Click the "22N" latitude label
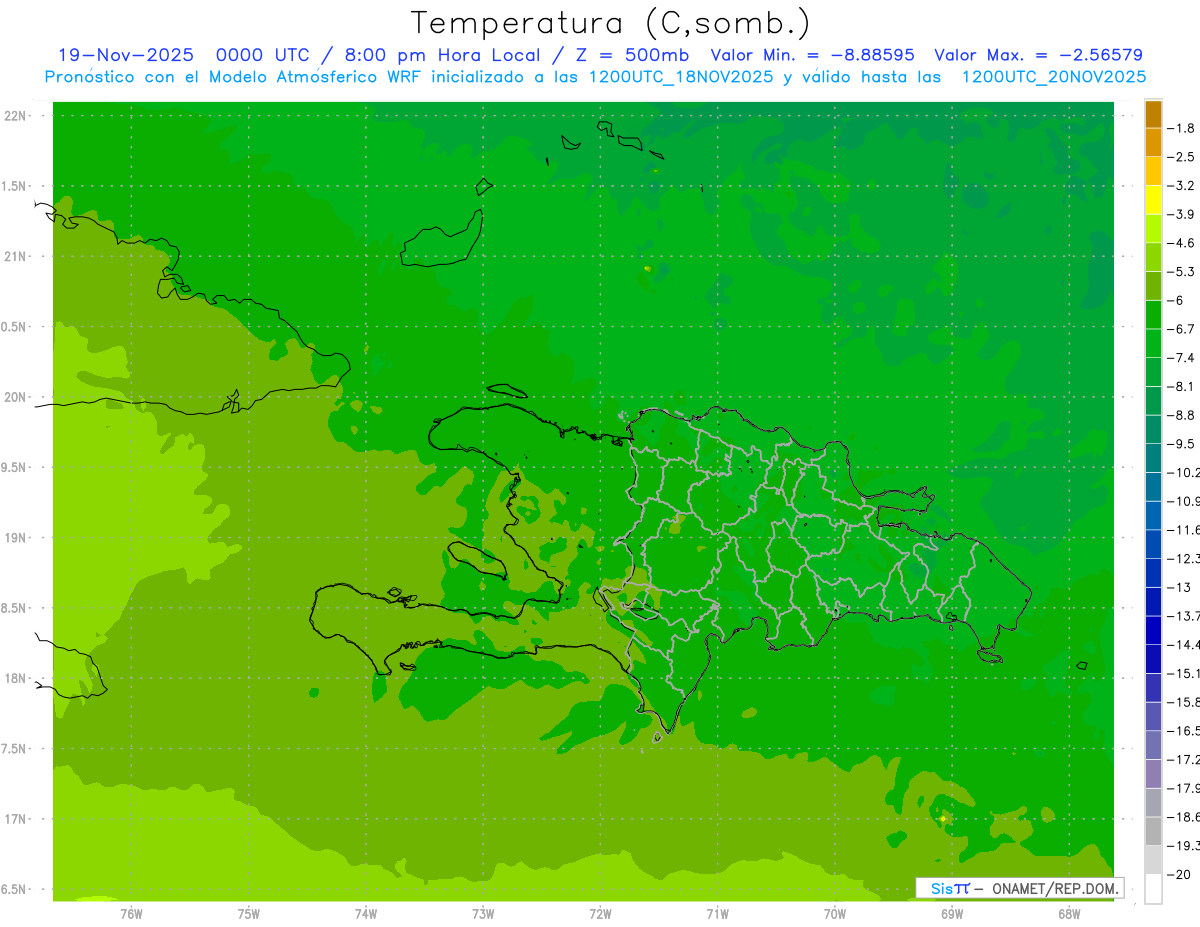1200x927 pixels. pos(15,115)
